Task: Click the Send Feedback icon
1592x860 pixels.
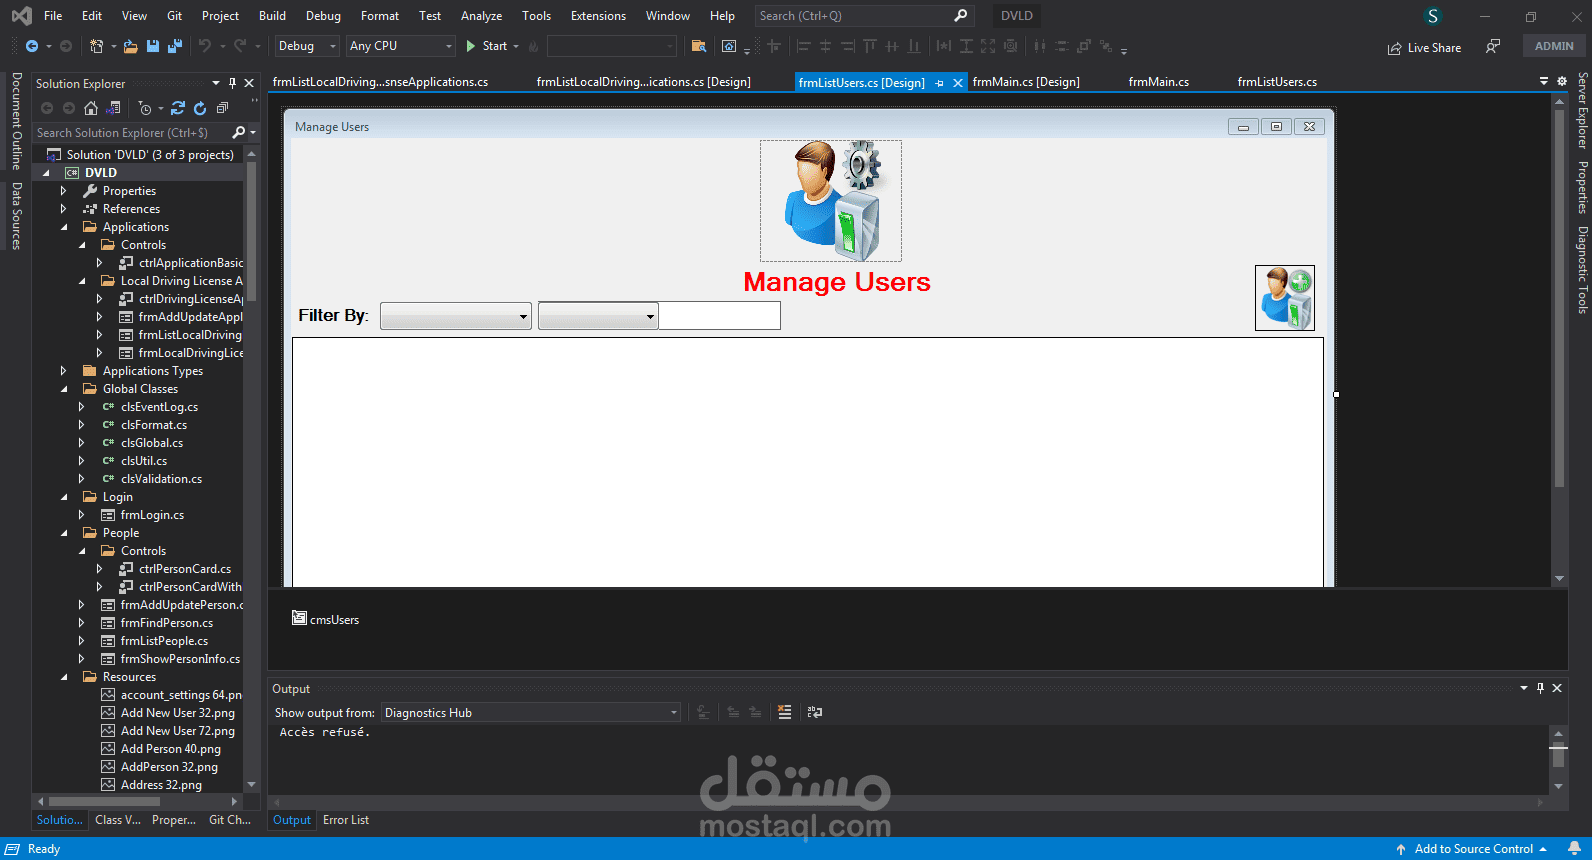Action: [1493, 46]
